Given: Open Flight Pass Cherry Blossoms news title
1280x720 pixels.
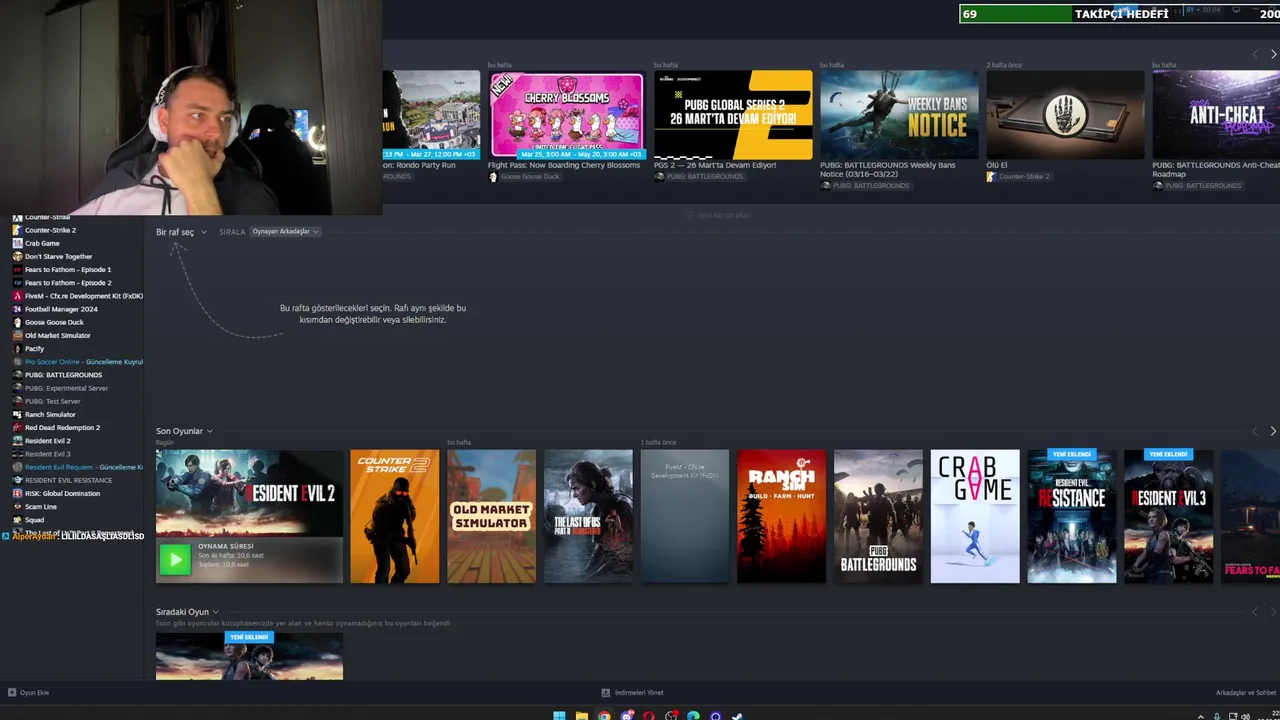Looking at the screenshot, I should (x=564, y=165).
